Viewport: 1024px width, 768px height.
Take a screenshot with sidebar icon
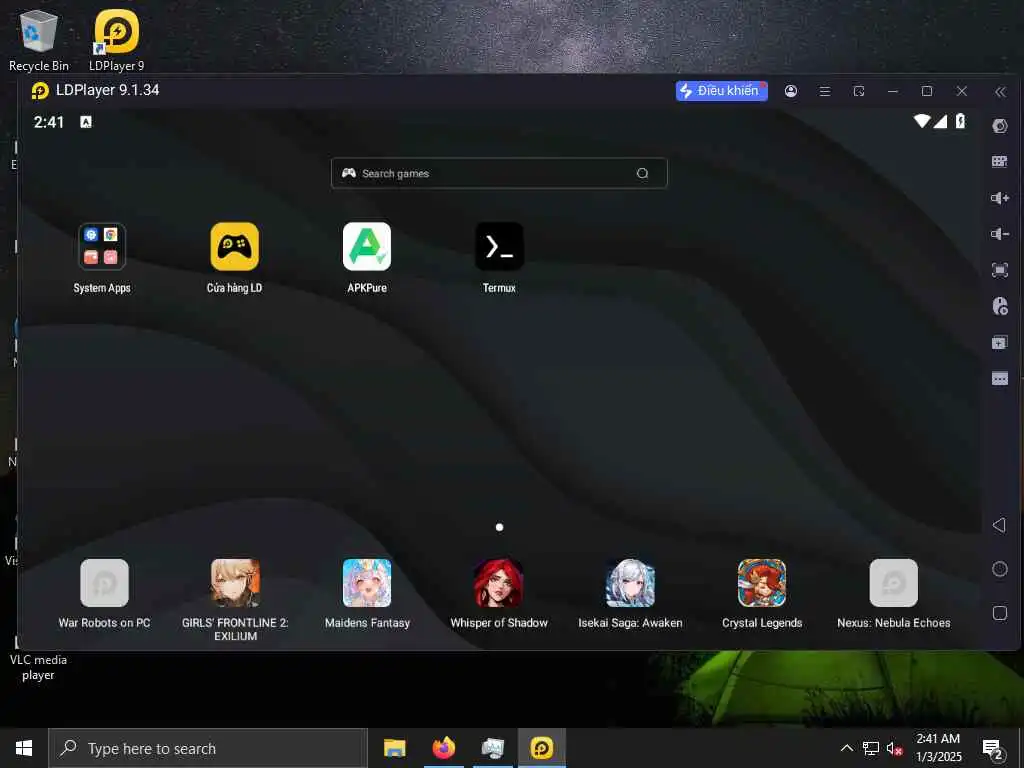[1000, 270]
